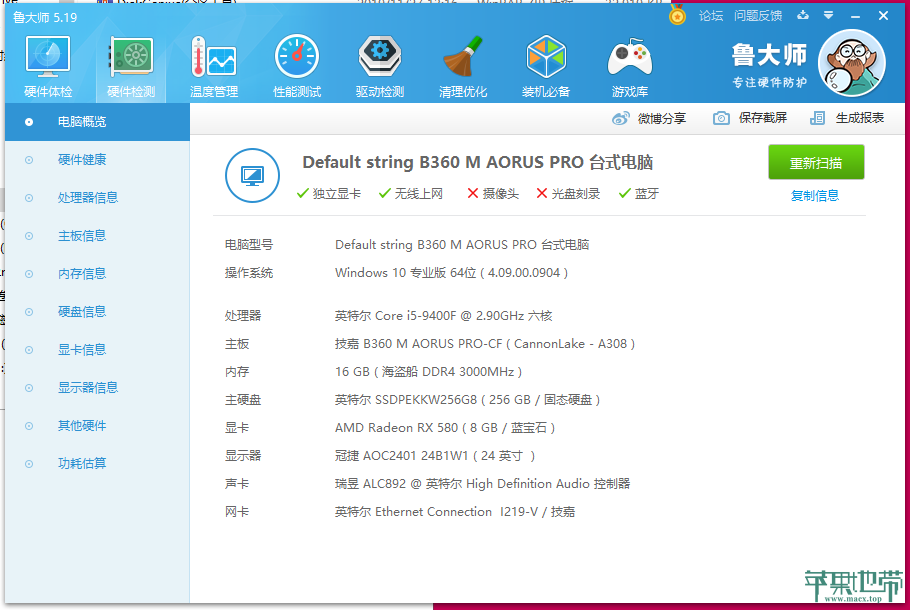Click the 无线上网 feature indicator

pyautogui.click(x=410, y=194)
